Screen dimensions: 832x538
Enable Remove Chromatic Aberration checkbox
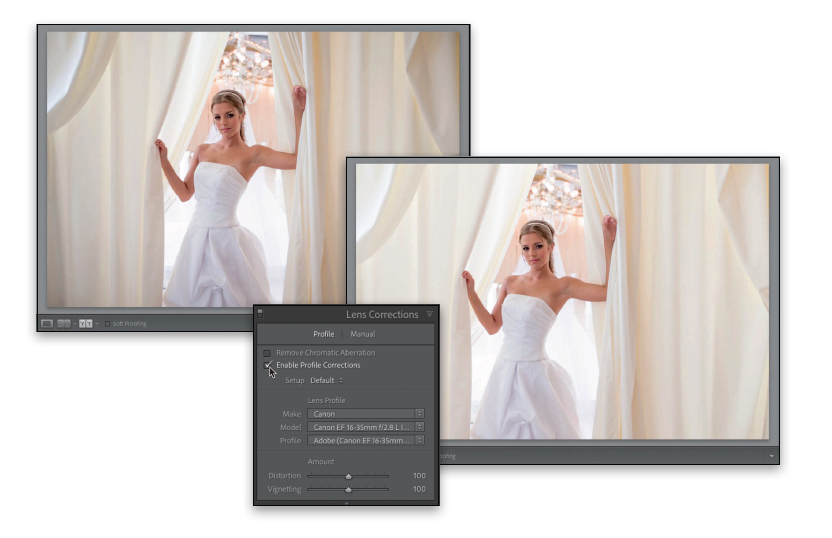pyautogui.click(x=266, y=353)
